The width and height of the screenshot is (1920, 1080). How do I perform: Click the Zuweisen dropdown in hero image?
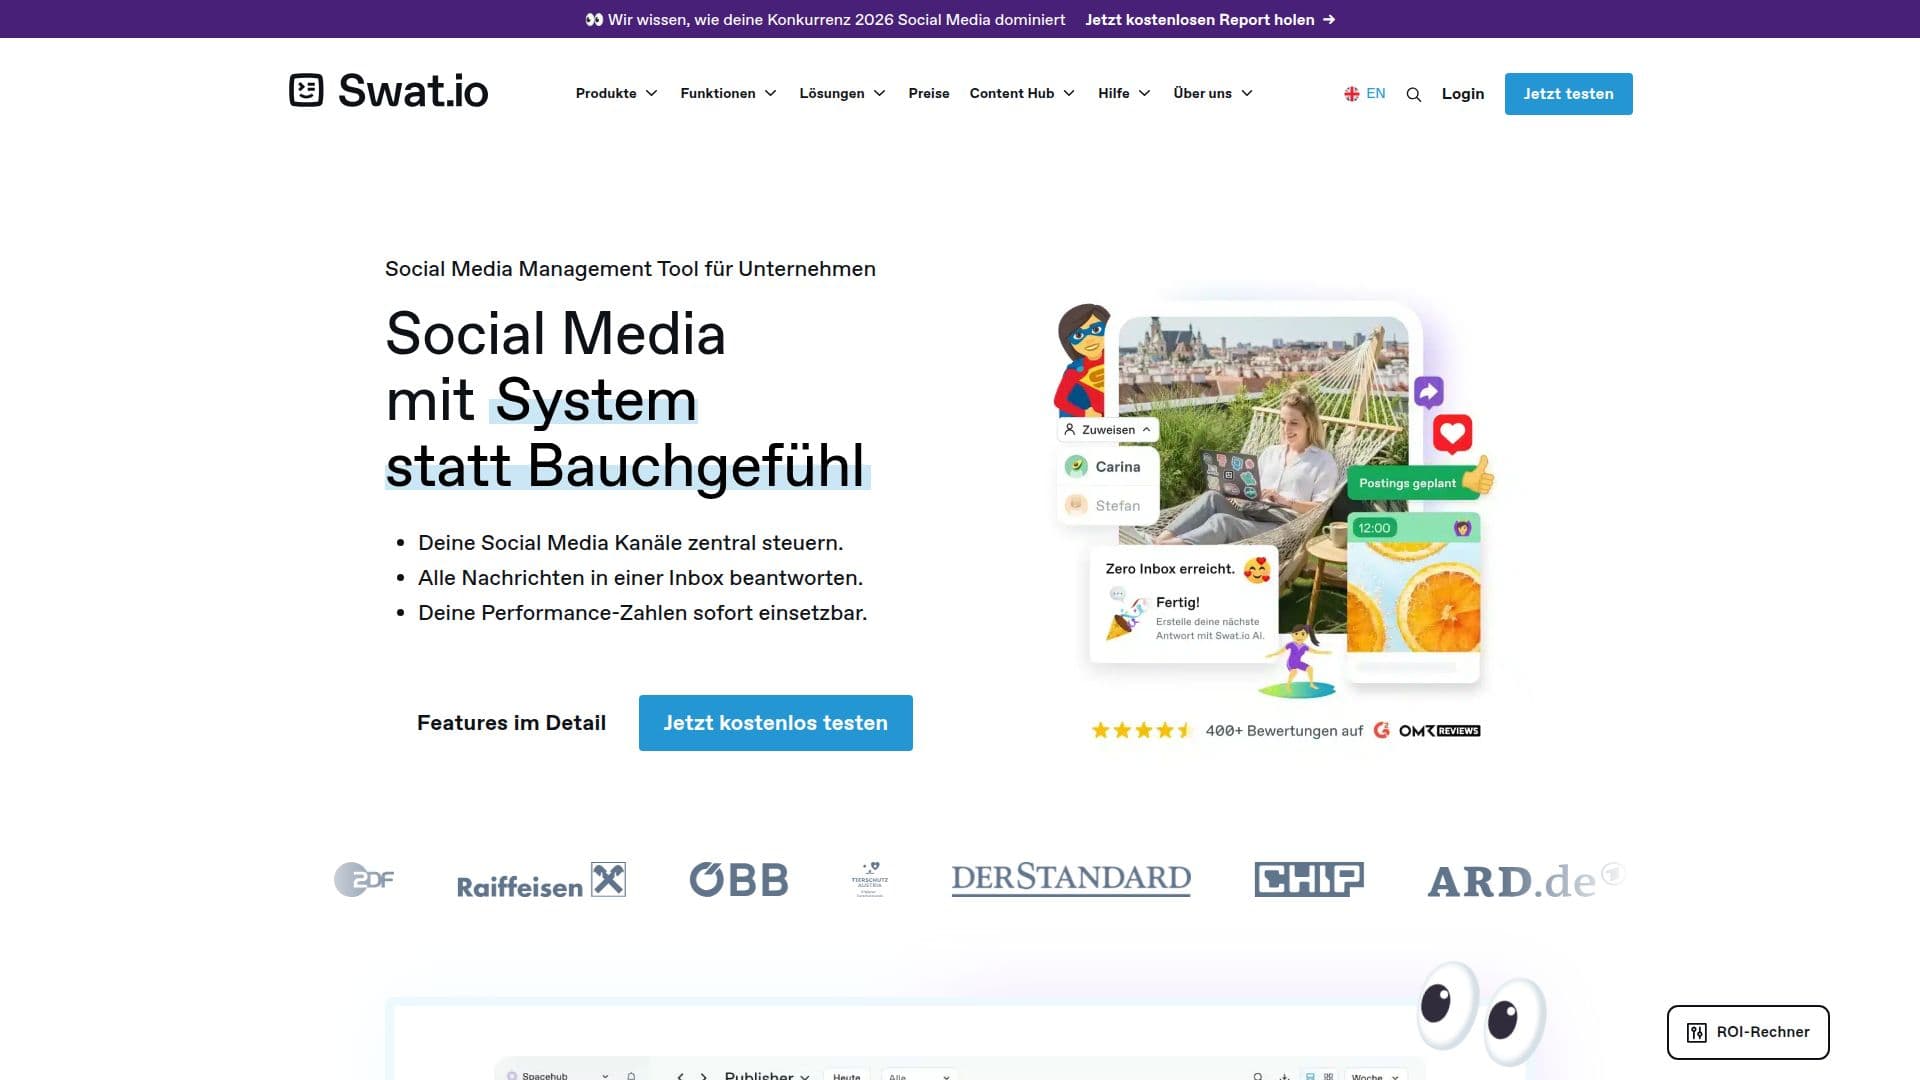coord(1108,430)
